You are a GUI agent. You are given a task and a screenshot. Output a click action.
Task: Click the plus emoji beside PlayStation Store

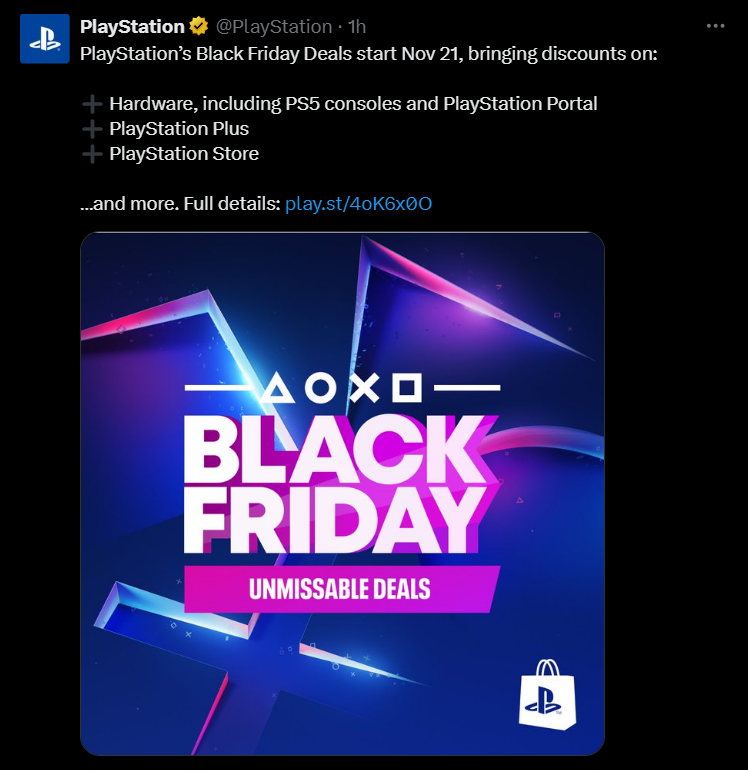coord(92,154)
